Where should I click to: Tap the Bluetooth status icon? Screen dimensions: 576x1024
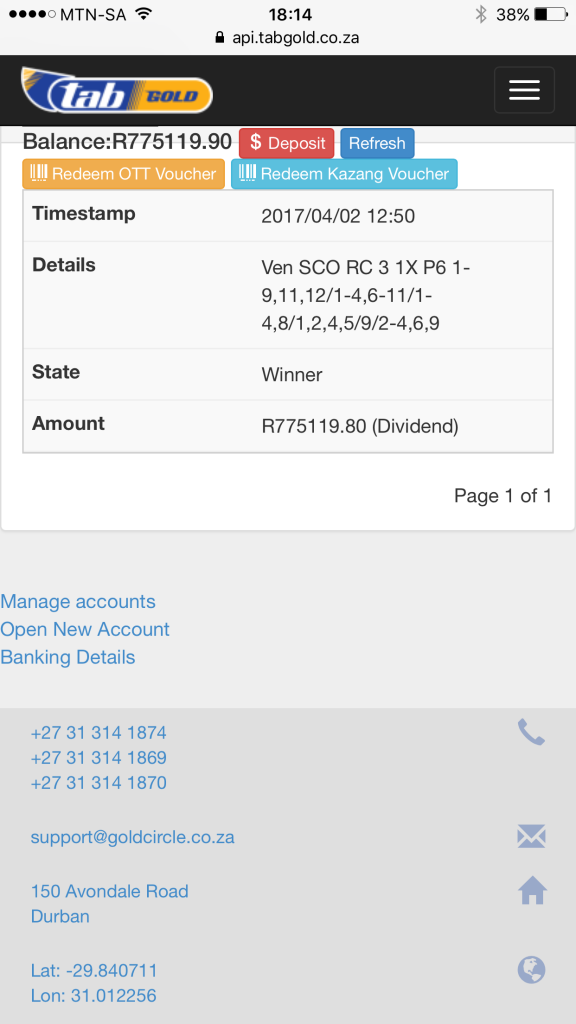[481, 14]
